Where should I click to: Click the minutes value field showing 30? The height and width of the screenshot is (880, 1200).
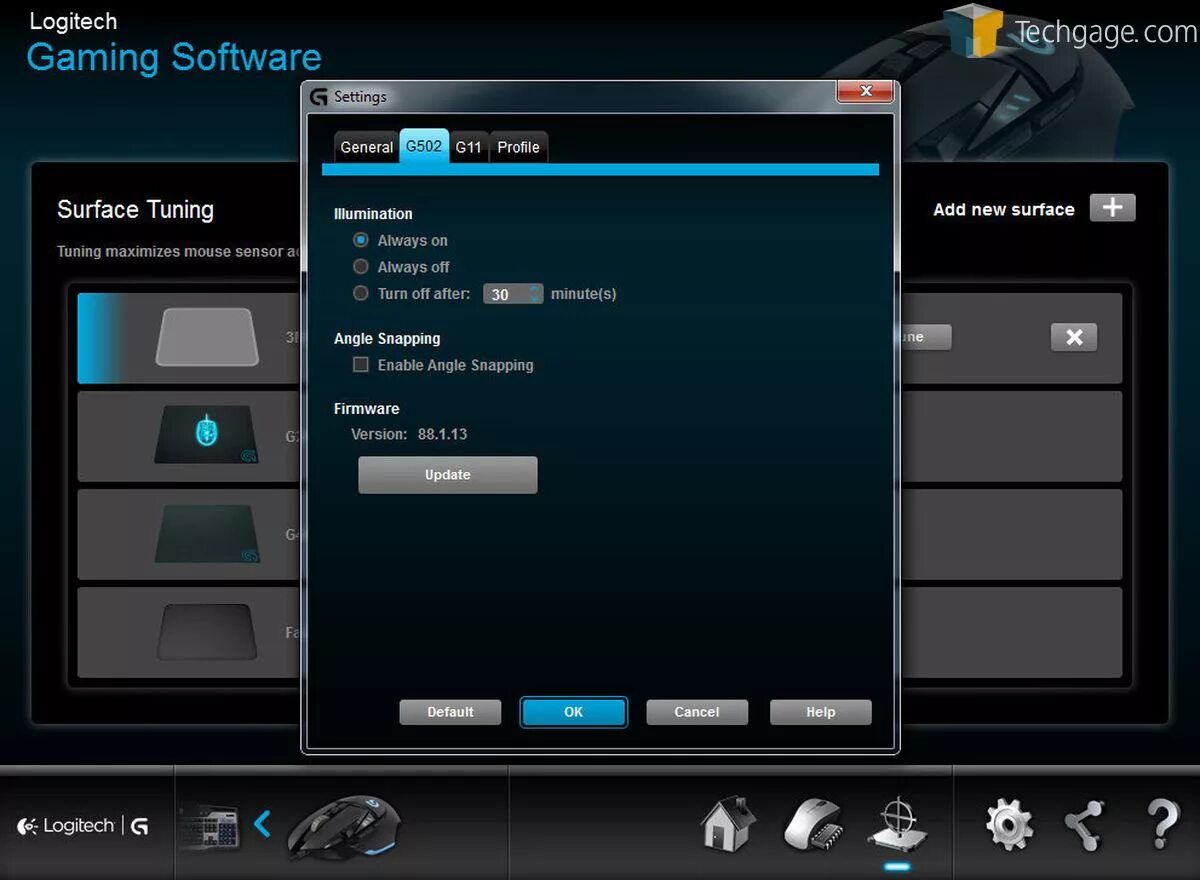coord(505,294)
